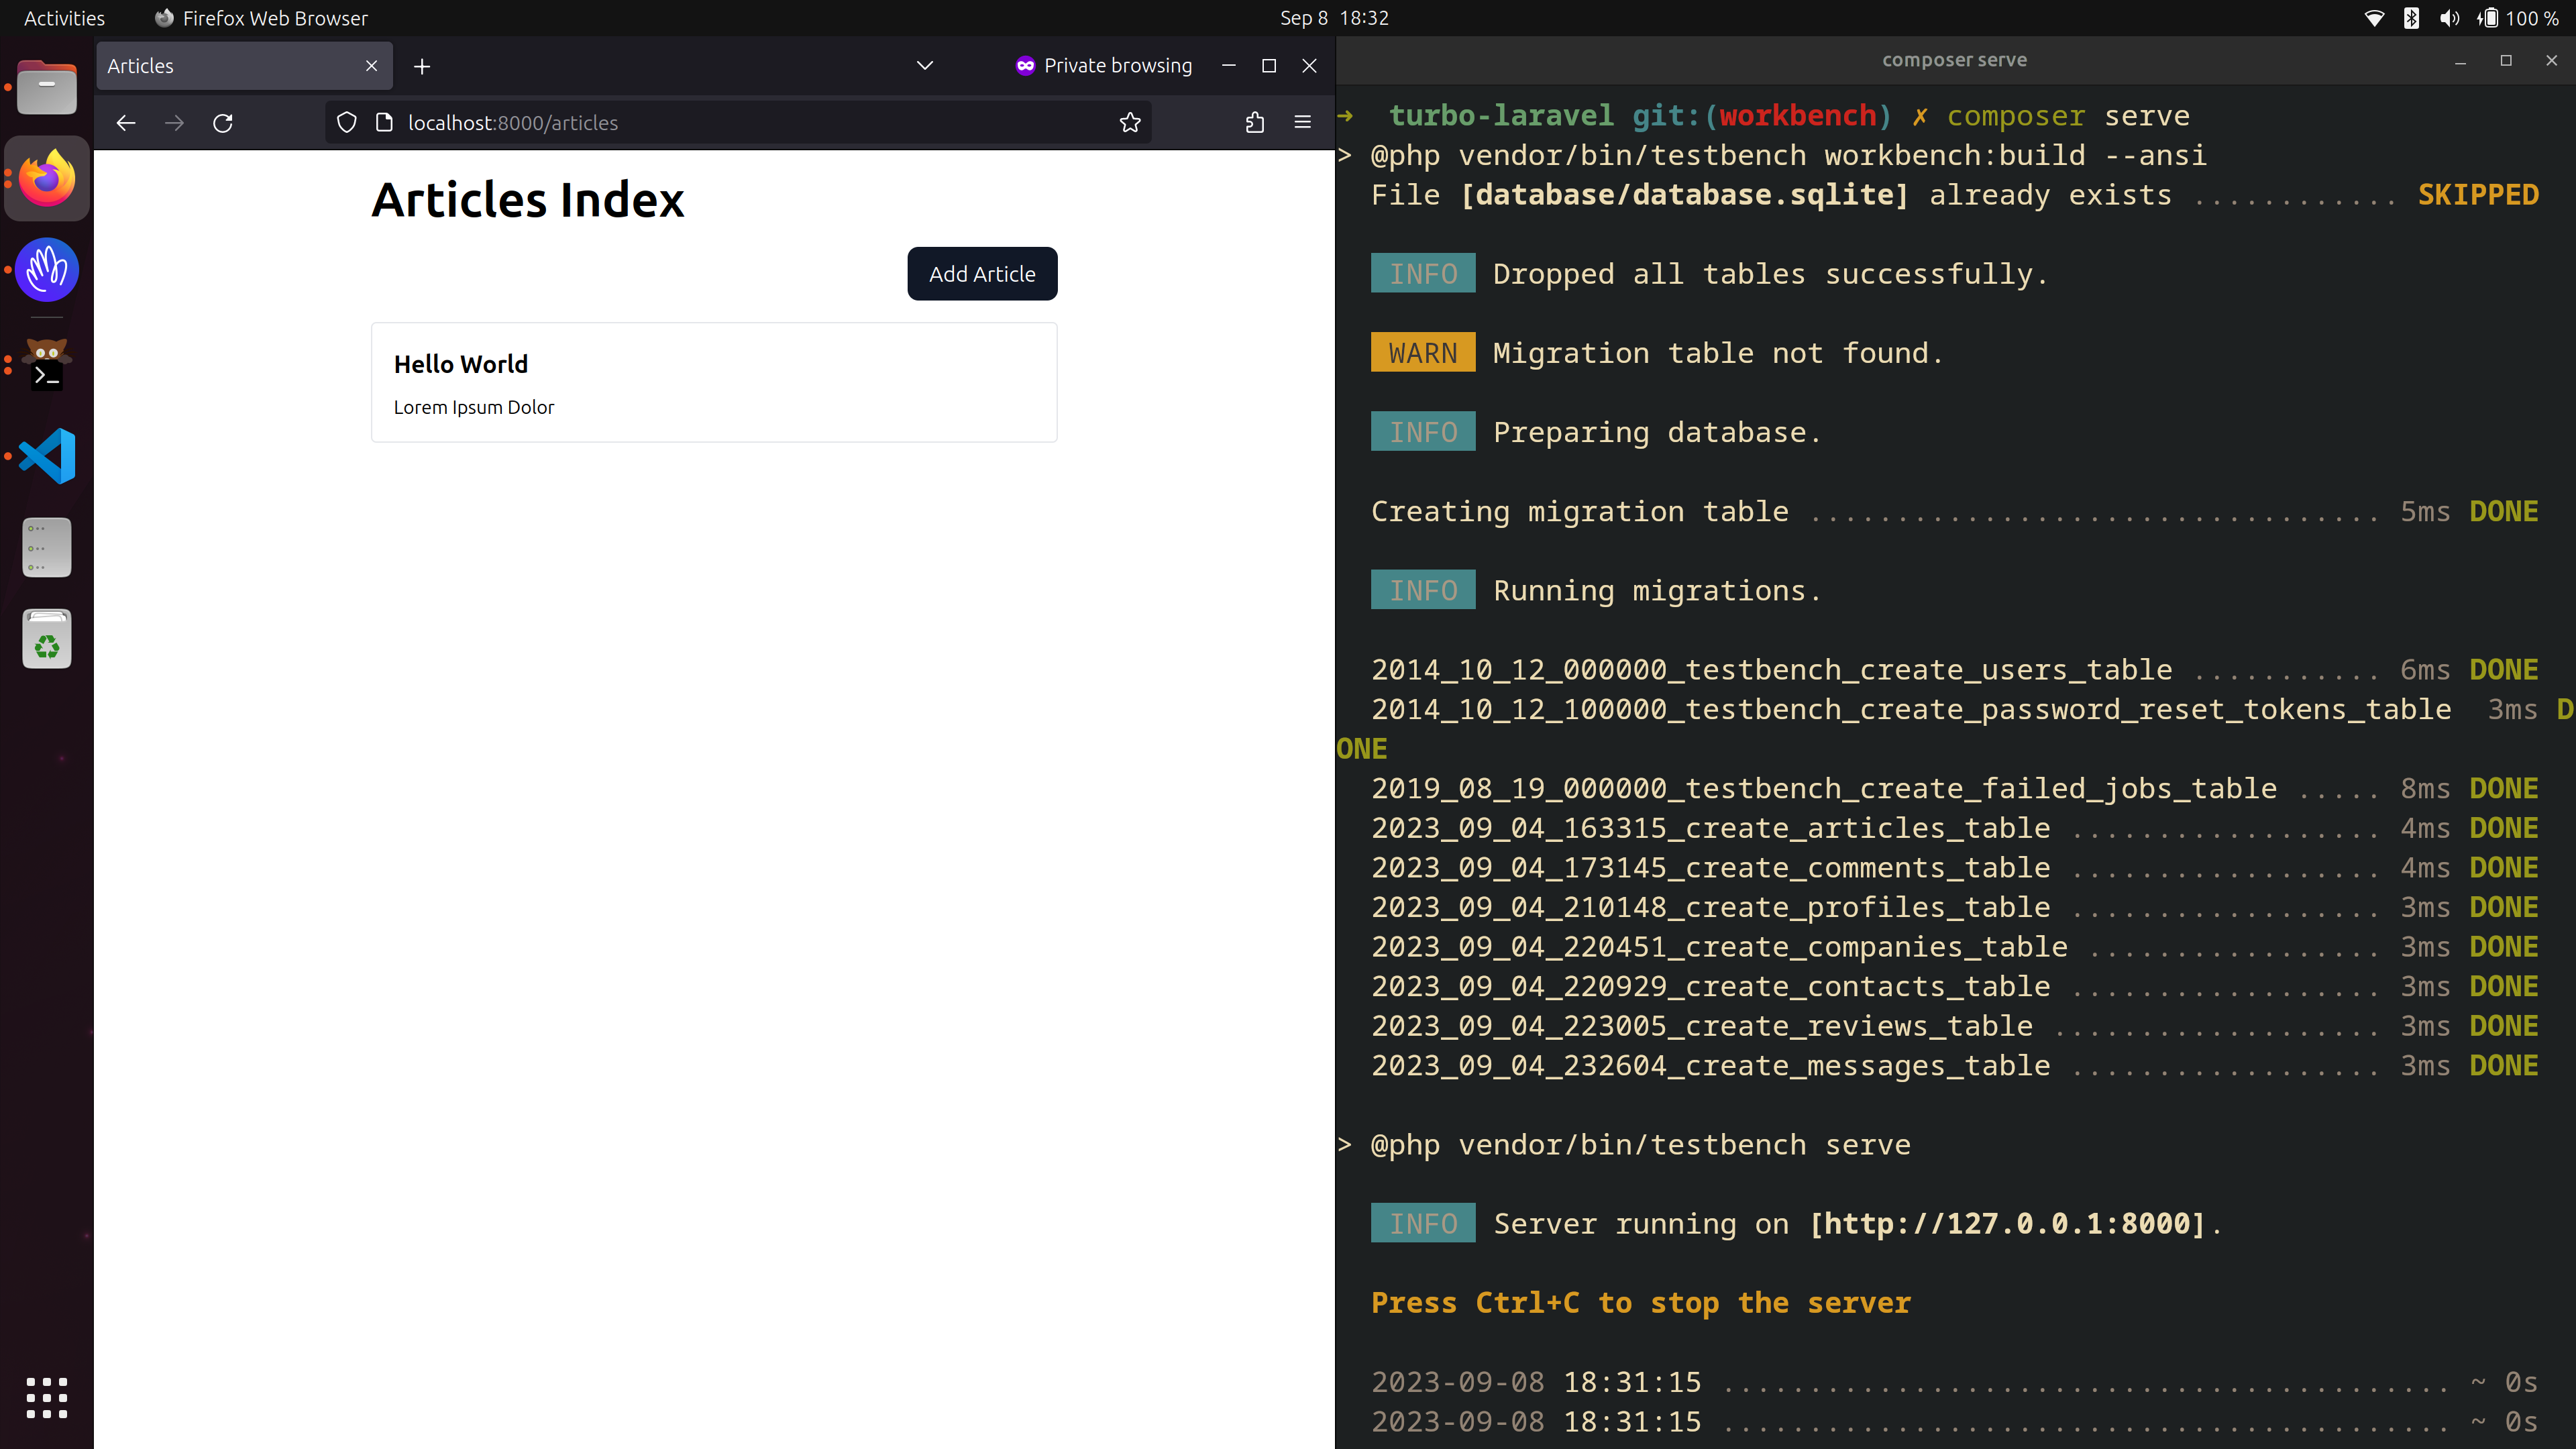Open the Activities overview

coord(64,18)
